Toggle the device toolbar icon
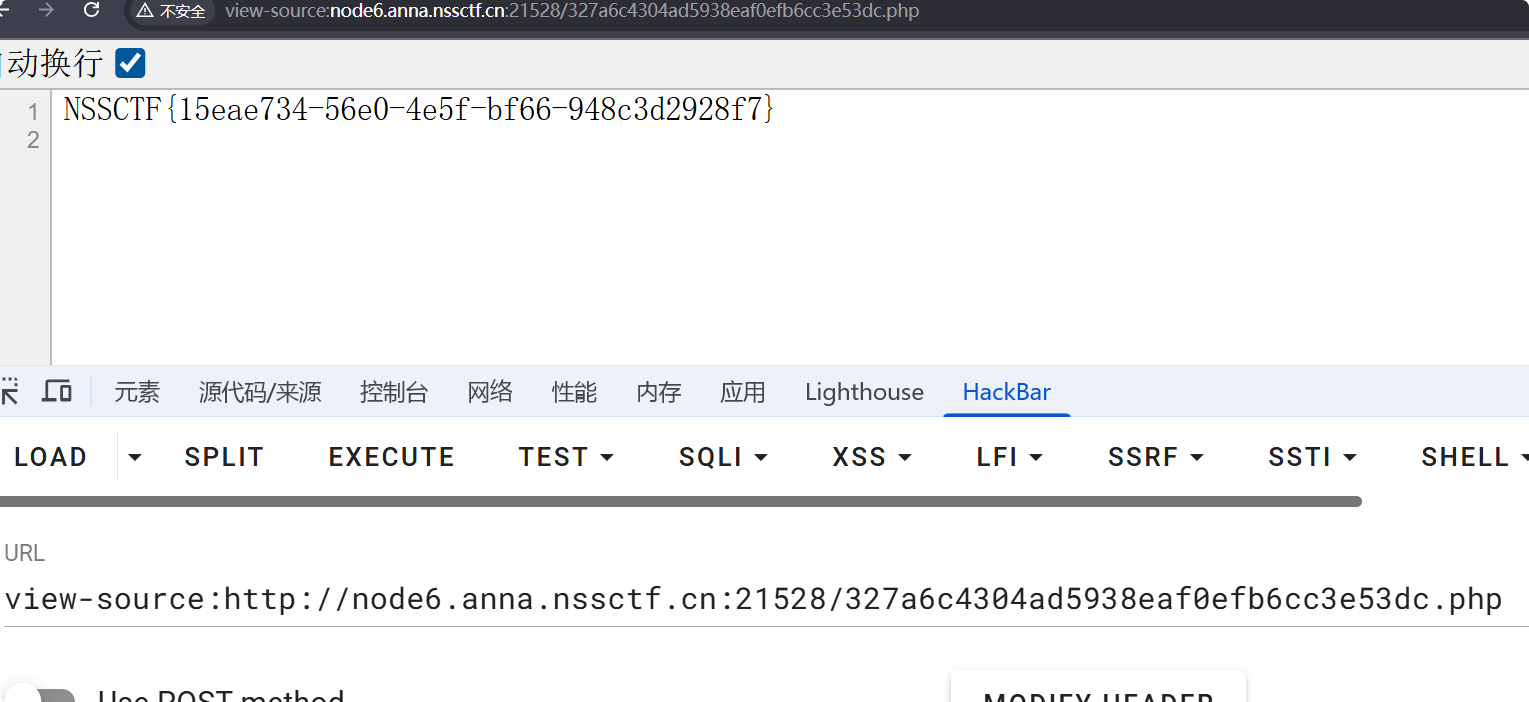This screenshot has height=702, width=1529. tap(57, 391)
